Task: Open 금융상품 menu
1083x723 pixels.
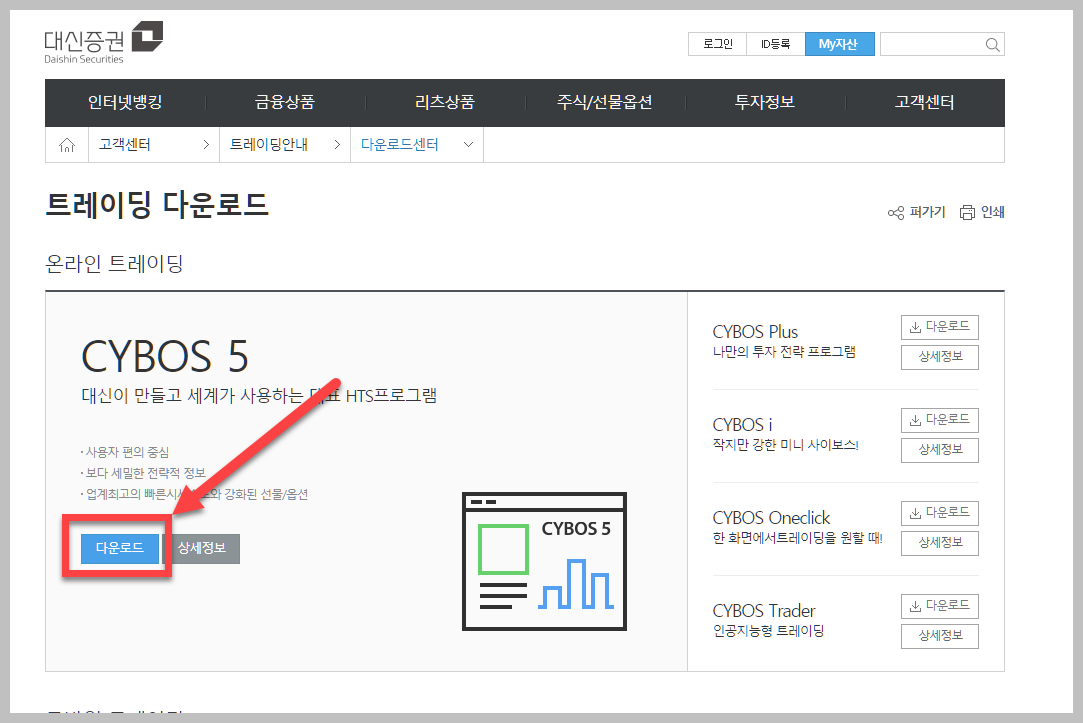Action: point(285,102)
